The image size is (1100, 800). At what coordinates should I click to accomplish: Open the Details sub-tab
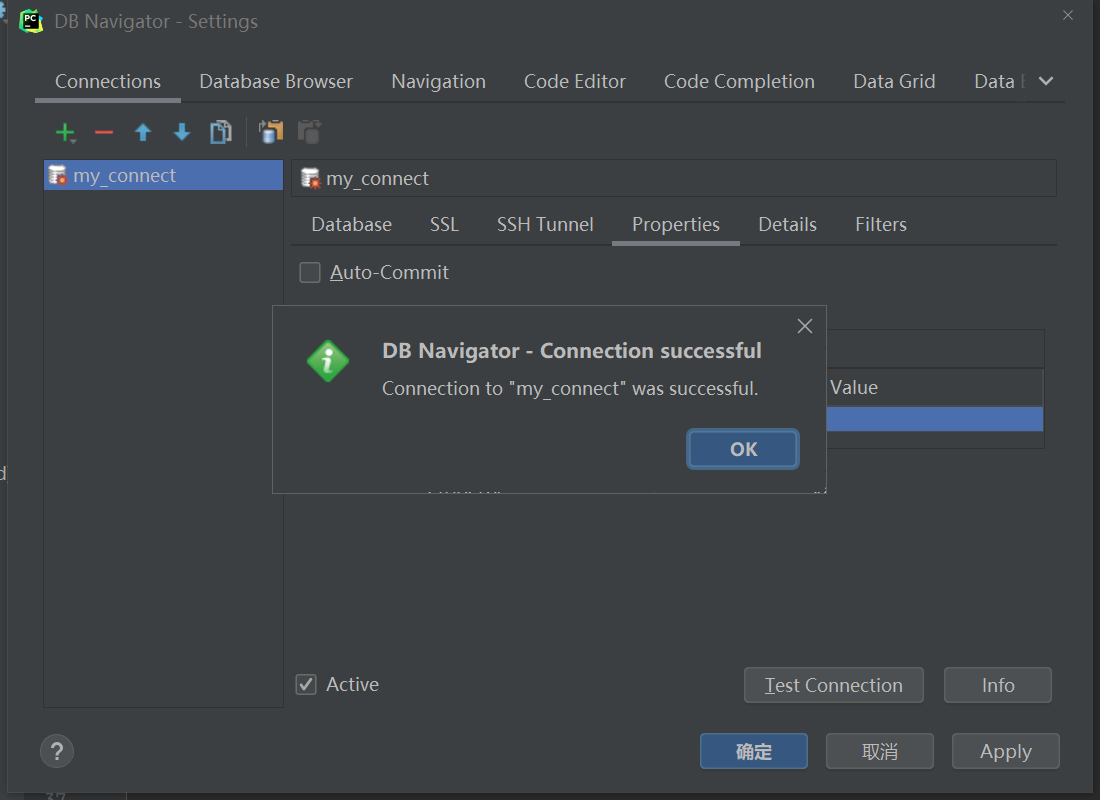coord(787,225)
